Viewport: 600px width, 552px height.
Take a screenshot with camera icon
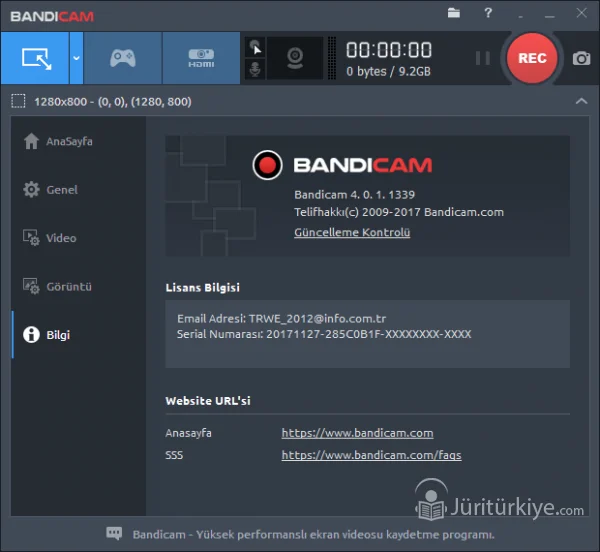pyautogui.click(x=581, y=58)
